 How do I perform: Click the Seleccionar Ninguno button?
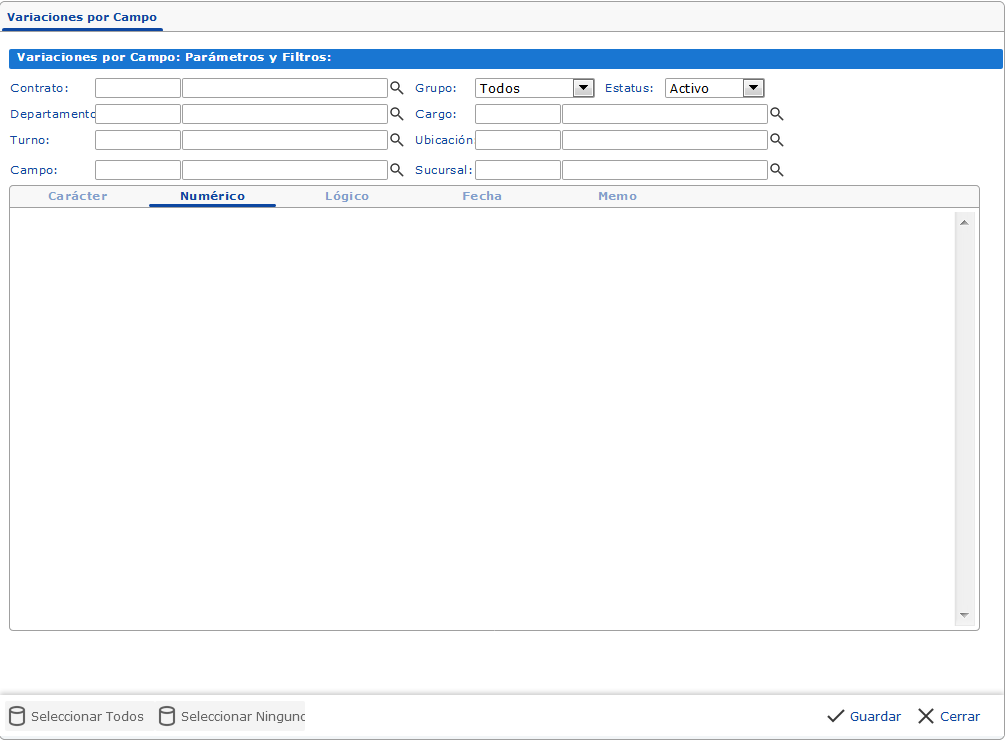231,716
